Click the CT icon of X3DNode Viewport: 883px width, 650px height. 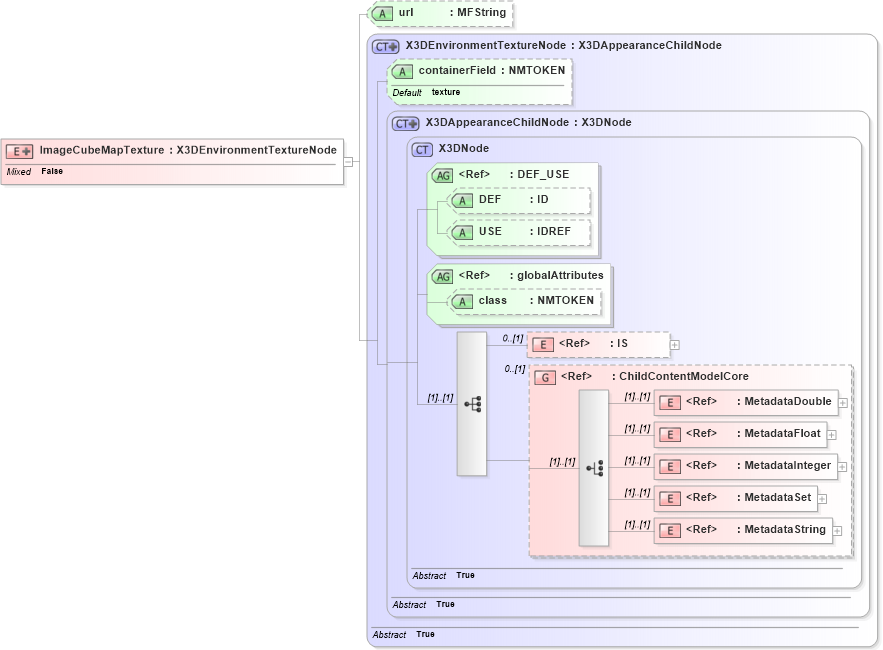click(x=422, y=149)
